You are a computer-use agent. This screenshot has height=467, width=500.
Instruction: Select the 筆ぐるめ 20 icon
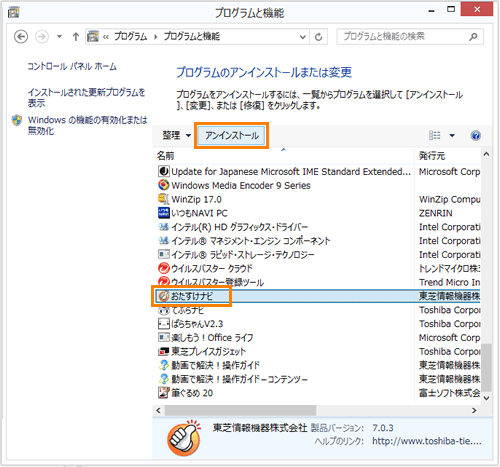pyautogui.click(x=163, y=393)
